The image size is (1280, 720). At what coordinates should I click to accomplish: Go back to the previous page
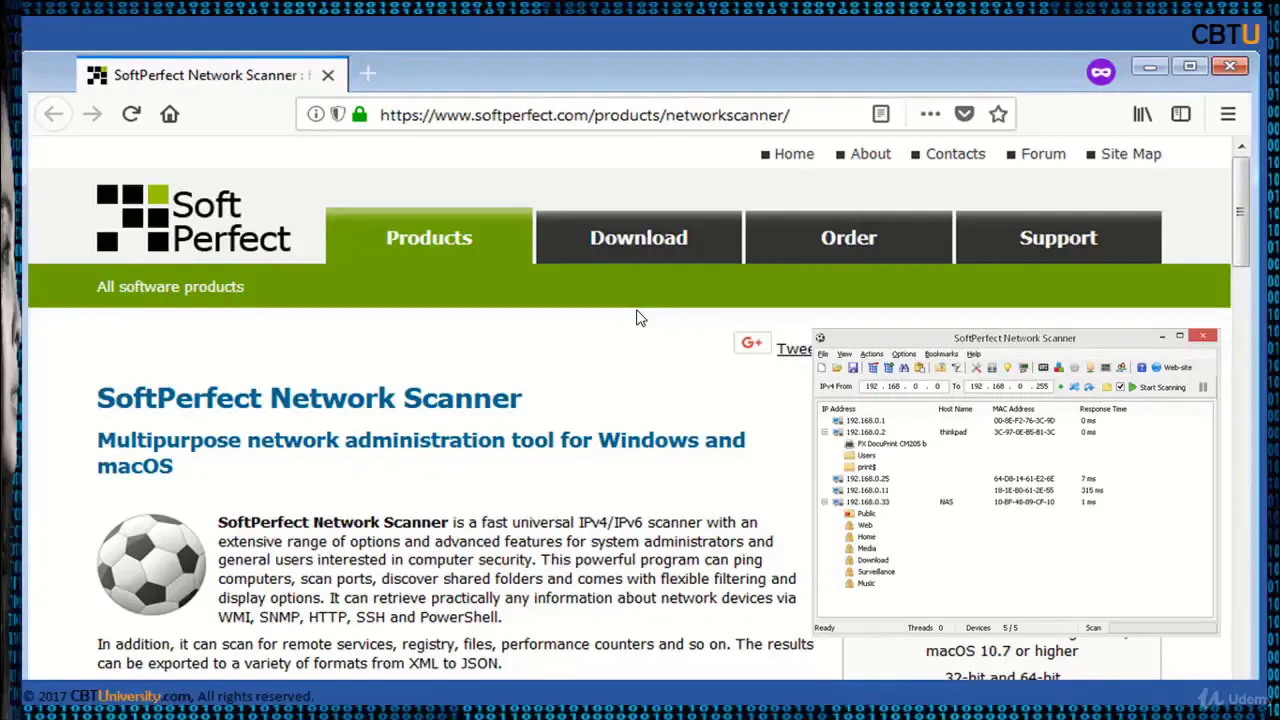tap(54, 114)
